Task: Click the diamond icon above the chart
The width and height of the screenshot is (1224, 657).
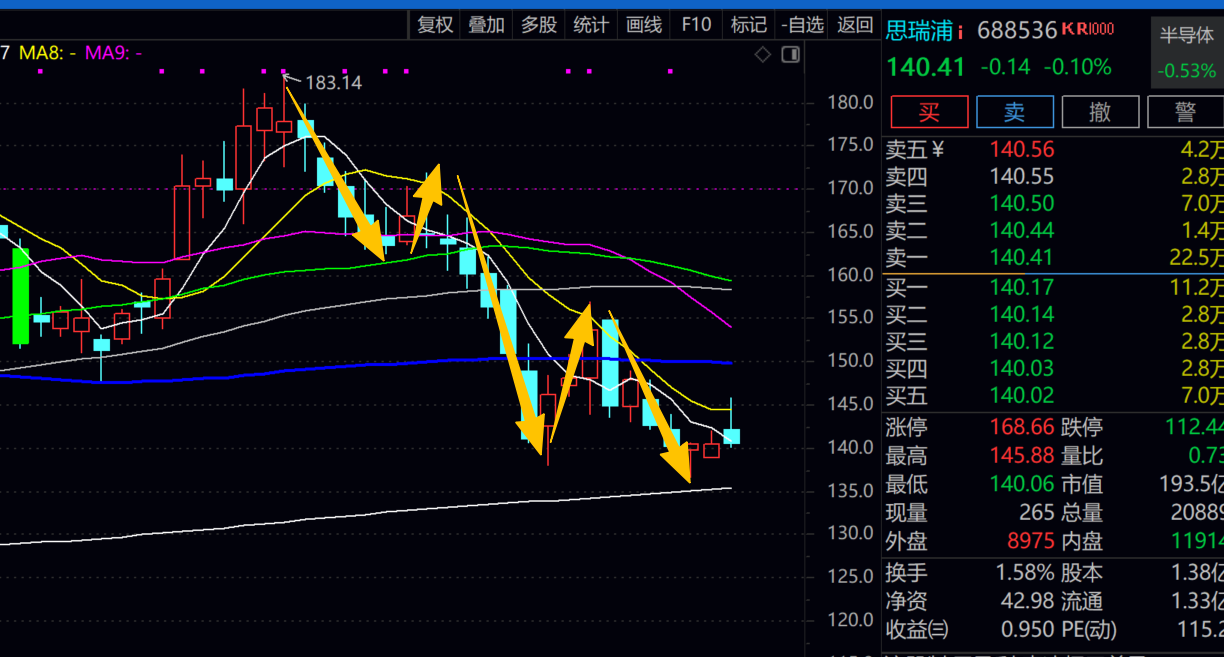Action: tap(763, 54)
